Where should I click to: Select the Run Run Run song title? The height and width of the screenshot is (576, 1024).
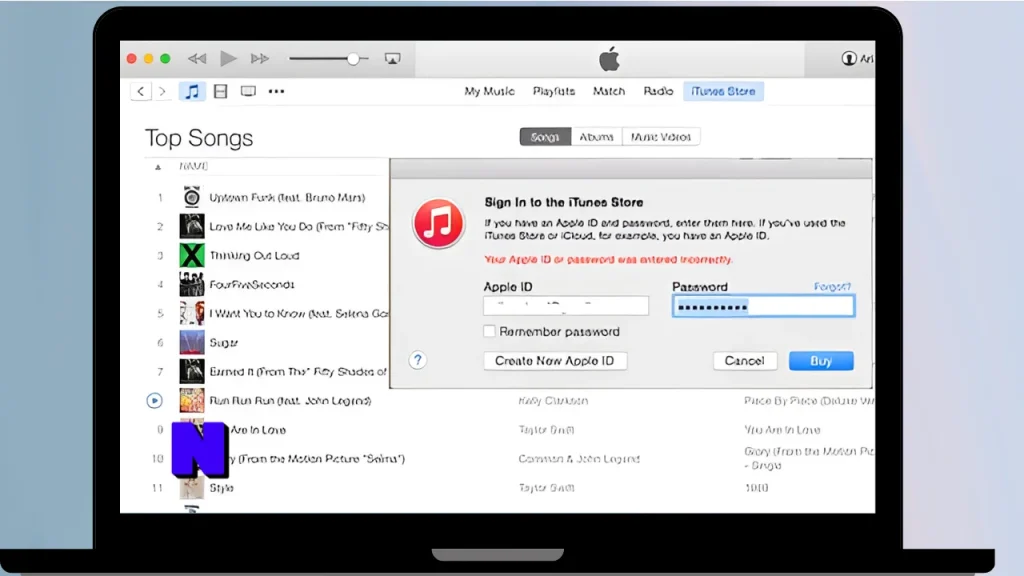pos(290,400)
